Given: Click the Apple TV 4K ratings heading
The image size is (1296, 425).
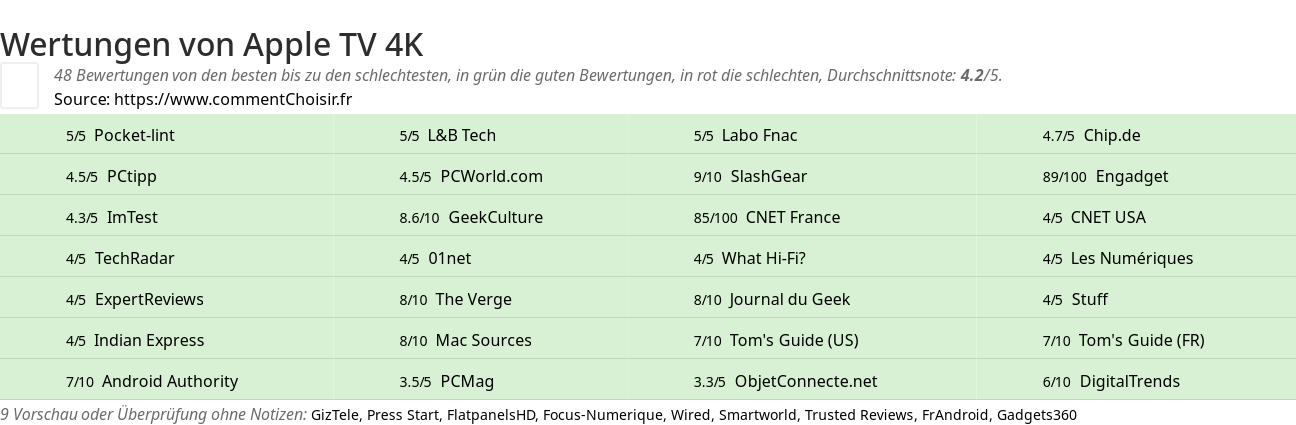Looking at the screenshot, I should pyautogui.click(x=212, y=44).
